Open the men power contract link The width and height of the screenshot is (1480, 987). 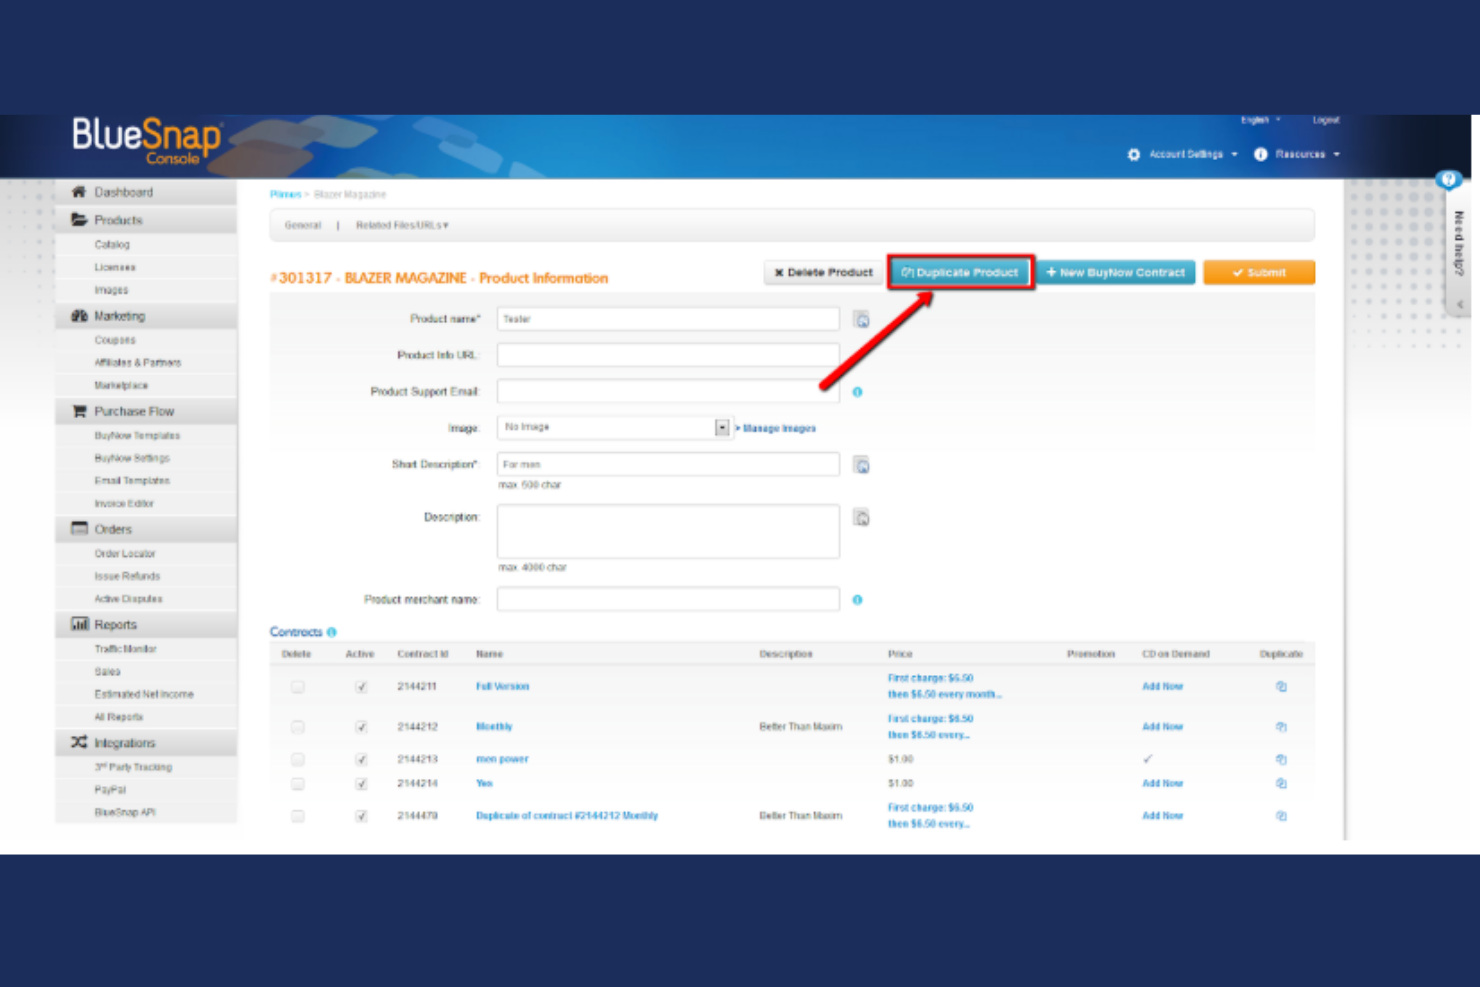click(502, 760)
